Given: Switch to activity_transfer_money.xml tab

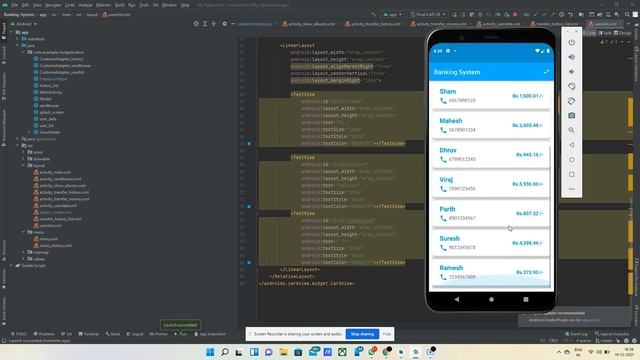Looking at the screenshot, I should 439,24.
